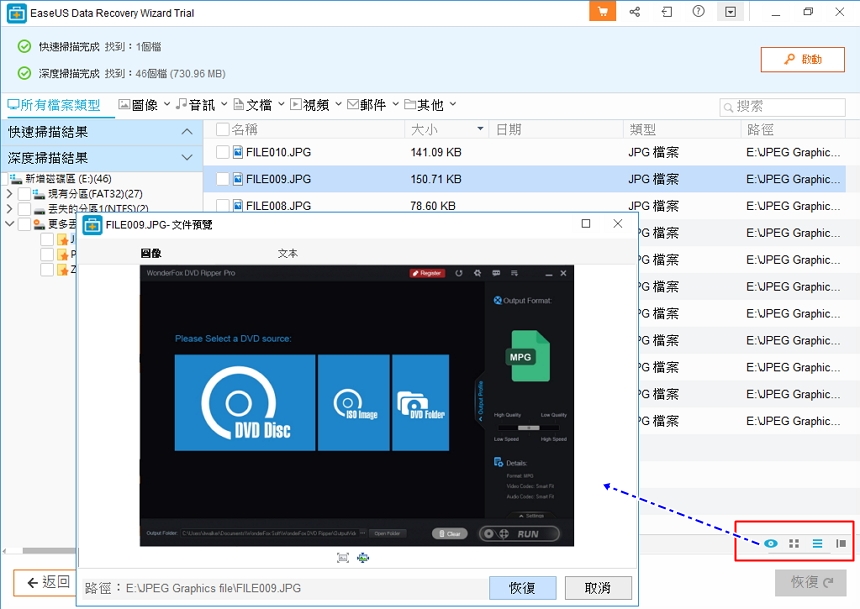
Task: Click the green check beside 快速掃描完成
Action: [x=24, y=47]
